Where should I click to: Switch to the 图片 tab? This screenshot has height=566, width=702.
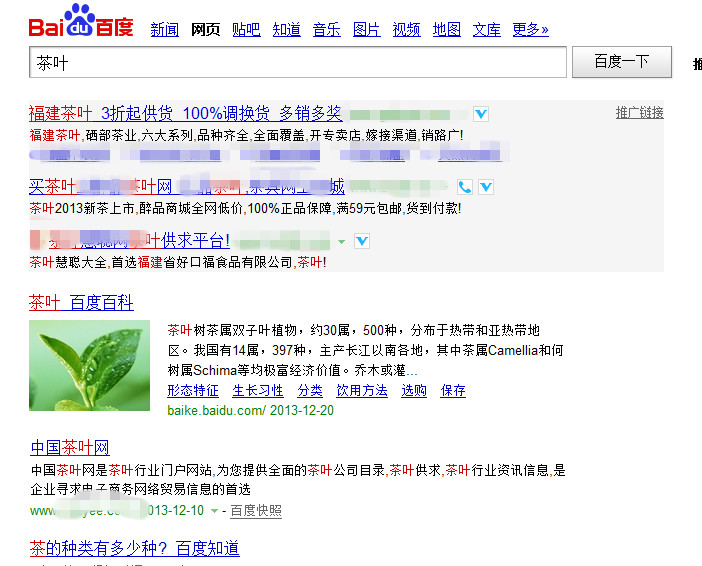point(366,30)
